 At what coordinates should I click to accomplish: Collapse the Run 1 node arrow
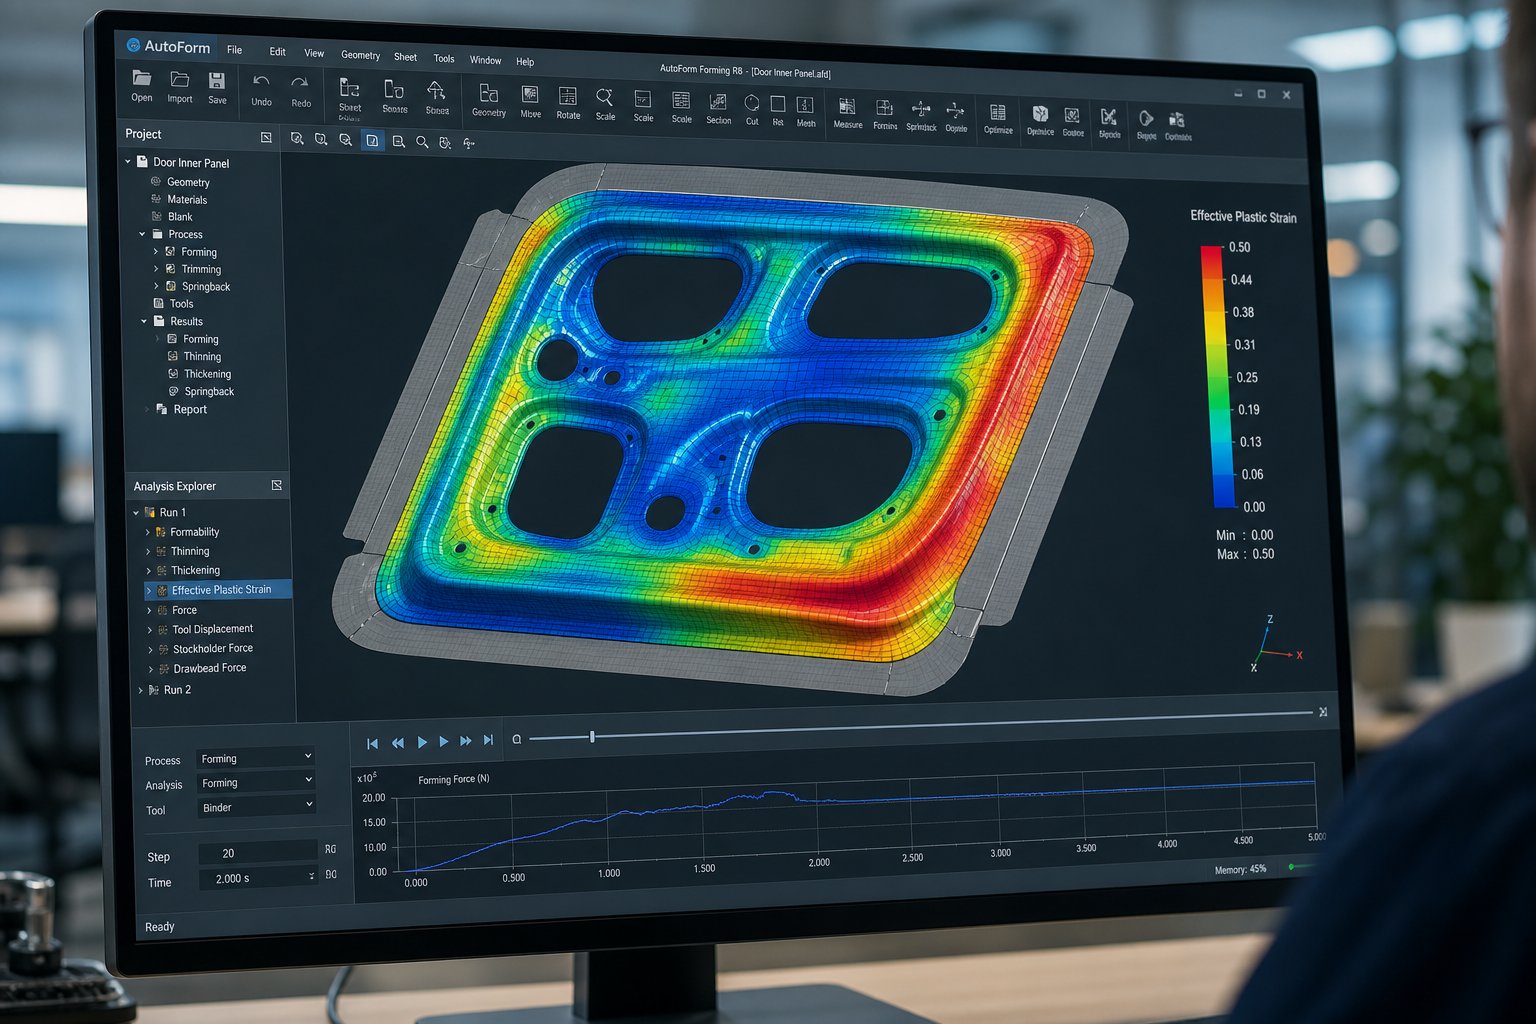[136, 512]
